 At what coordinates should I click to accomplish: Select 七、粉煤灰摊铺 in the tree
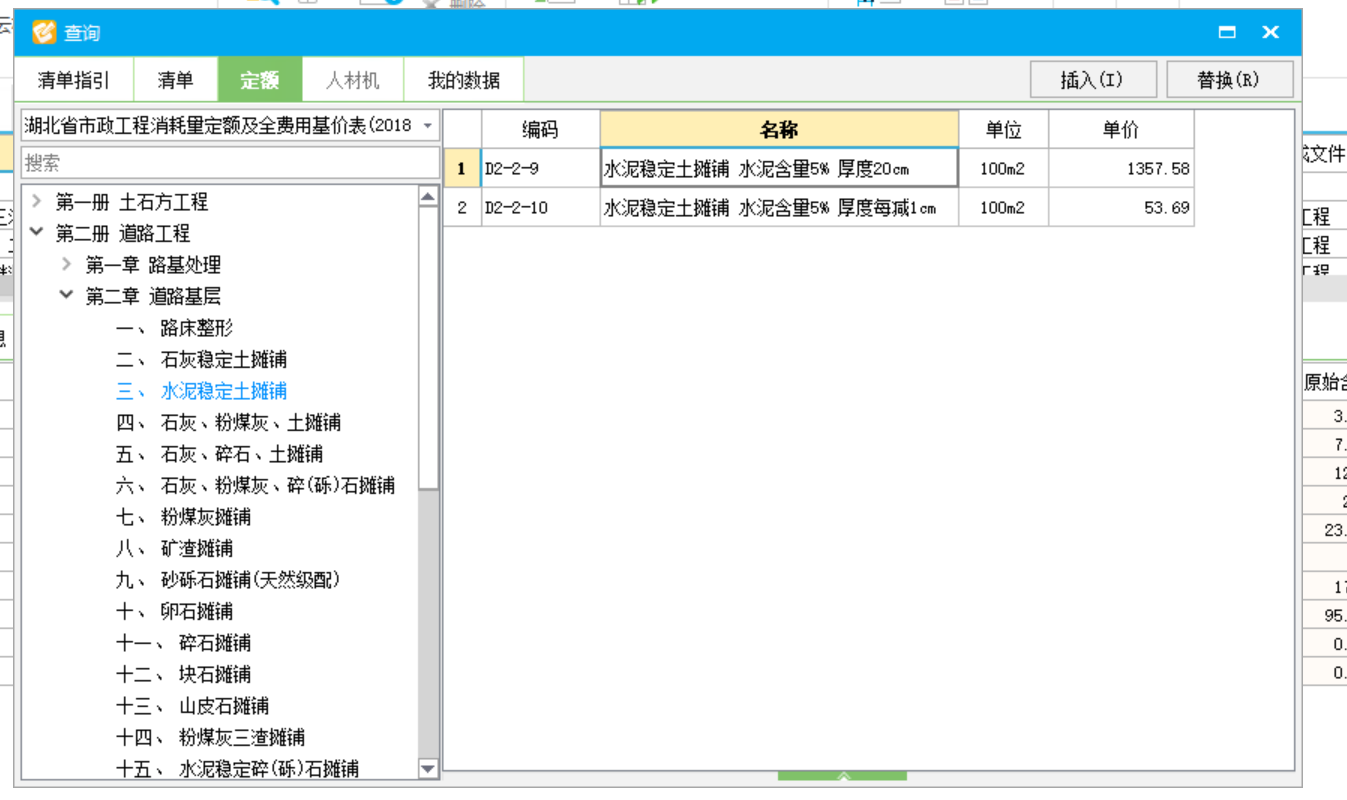click(x=183, y=517)
